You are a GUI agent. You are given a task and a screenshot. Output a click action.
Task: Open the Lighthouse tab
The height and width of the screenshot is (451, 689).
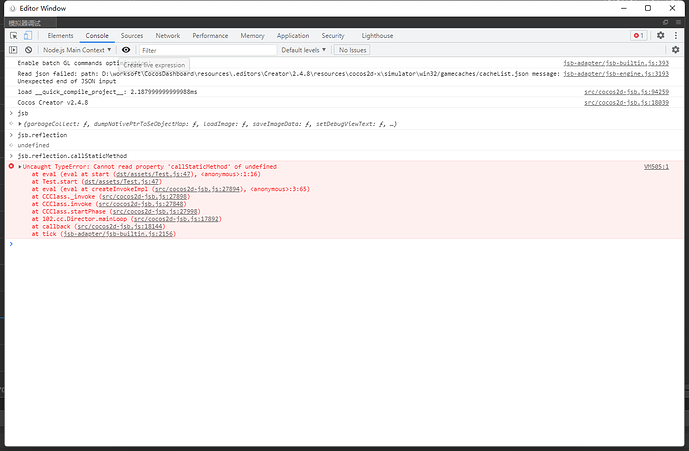pyautogui.click(x=377, y=36)
